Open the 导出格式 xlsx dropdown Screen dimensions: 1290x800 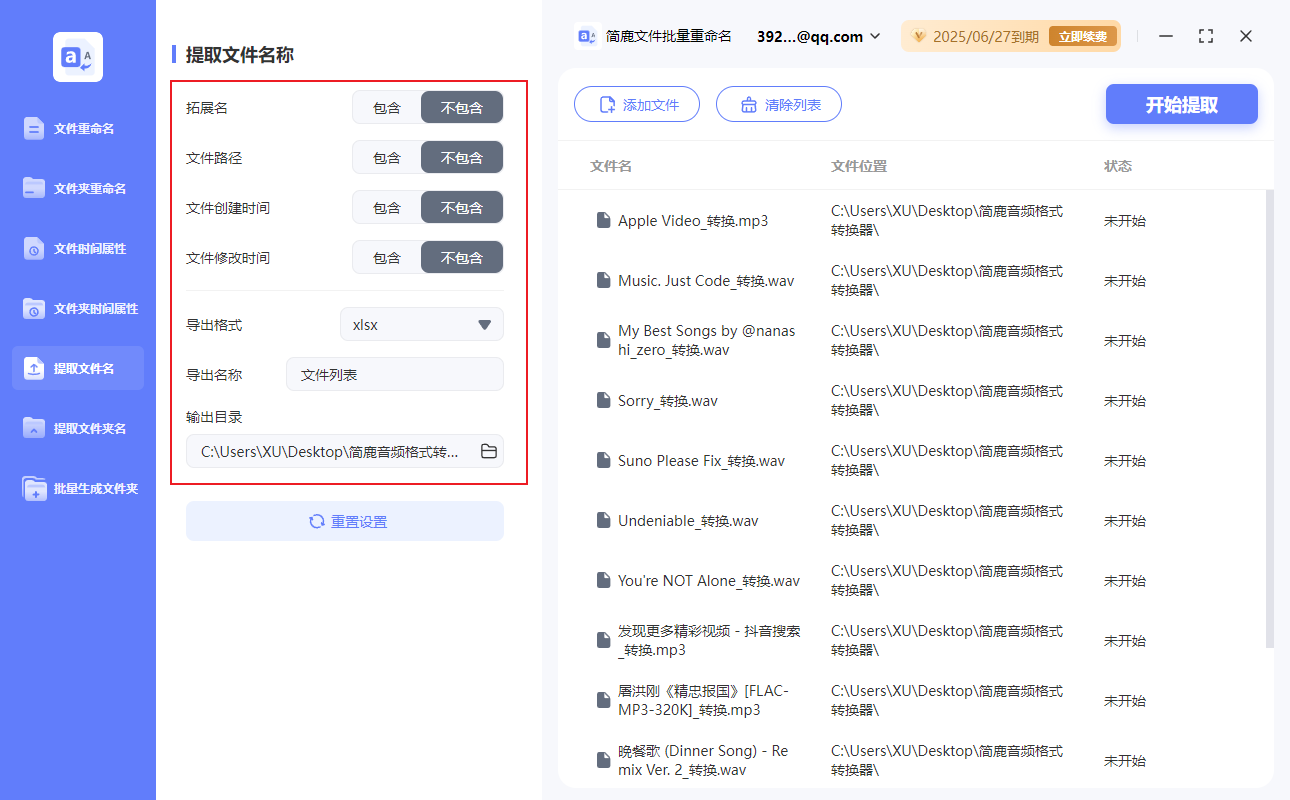click(421, 324)
